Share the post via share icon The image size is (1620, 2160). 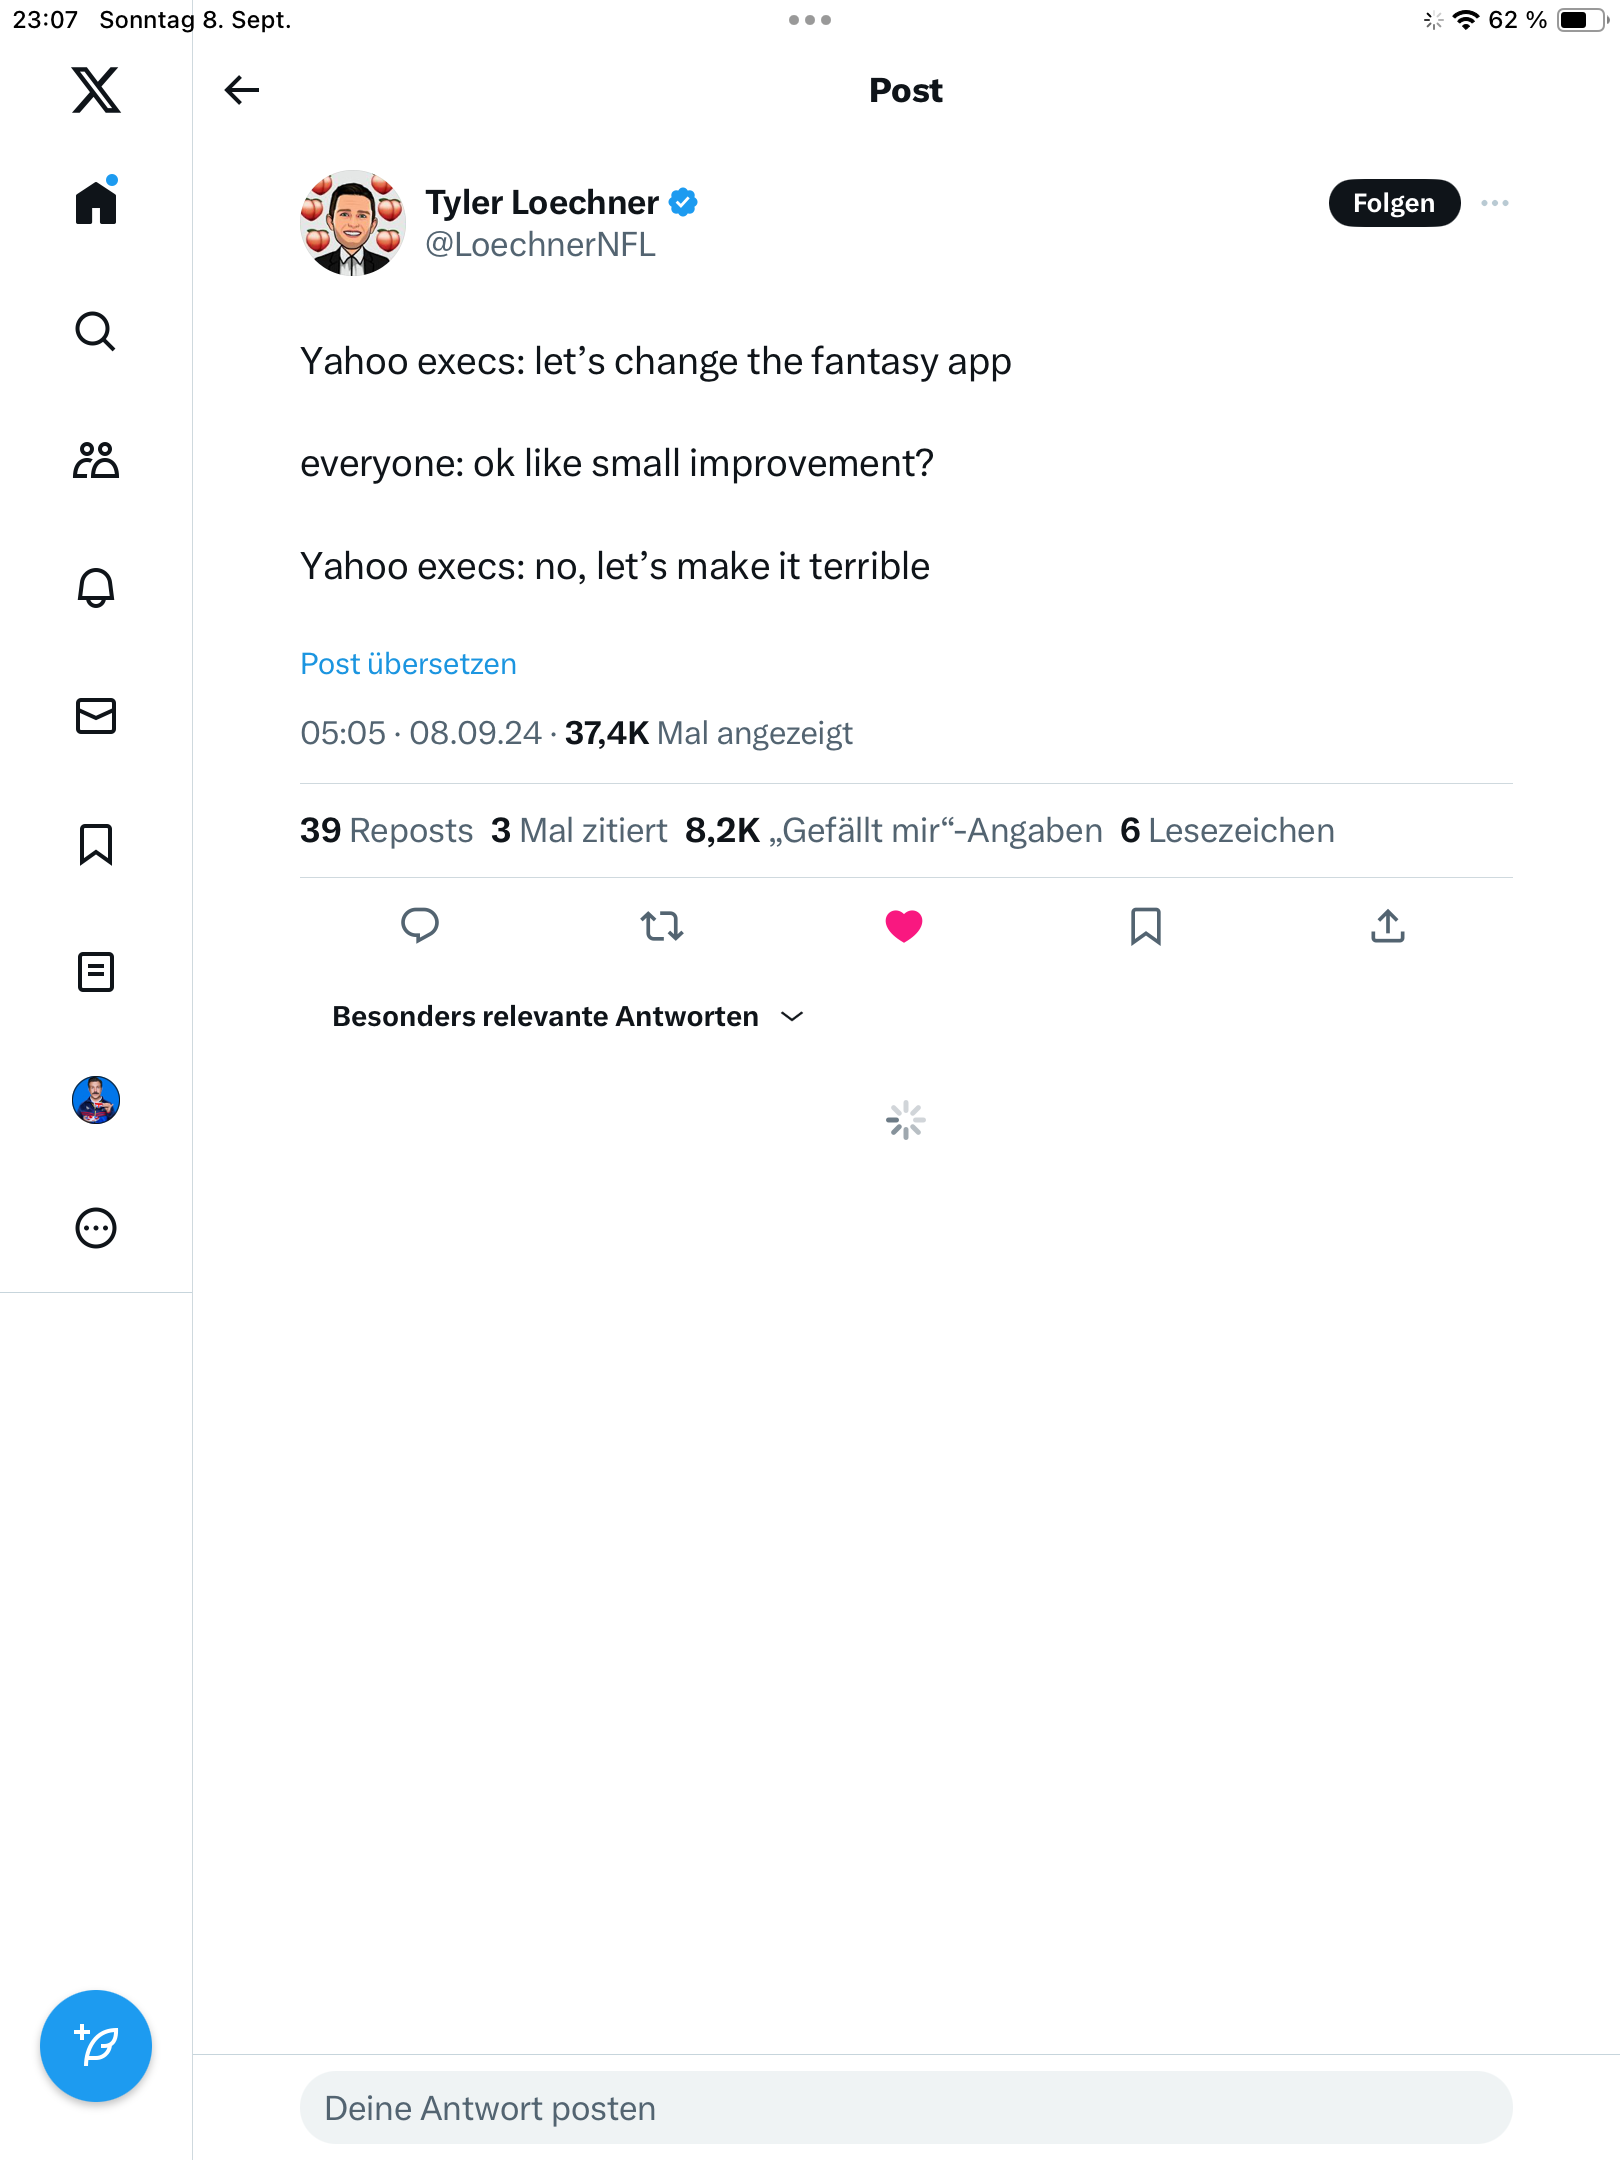point(1388,926)
